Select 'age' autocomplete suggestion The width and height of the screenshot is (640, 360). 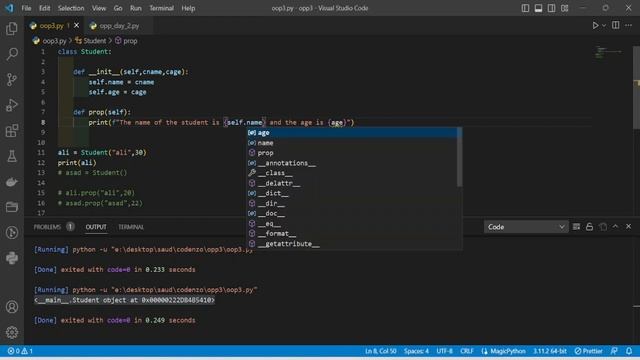[352, 133]
